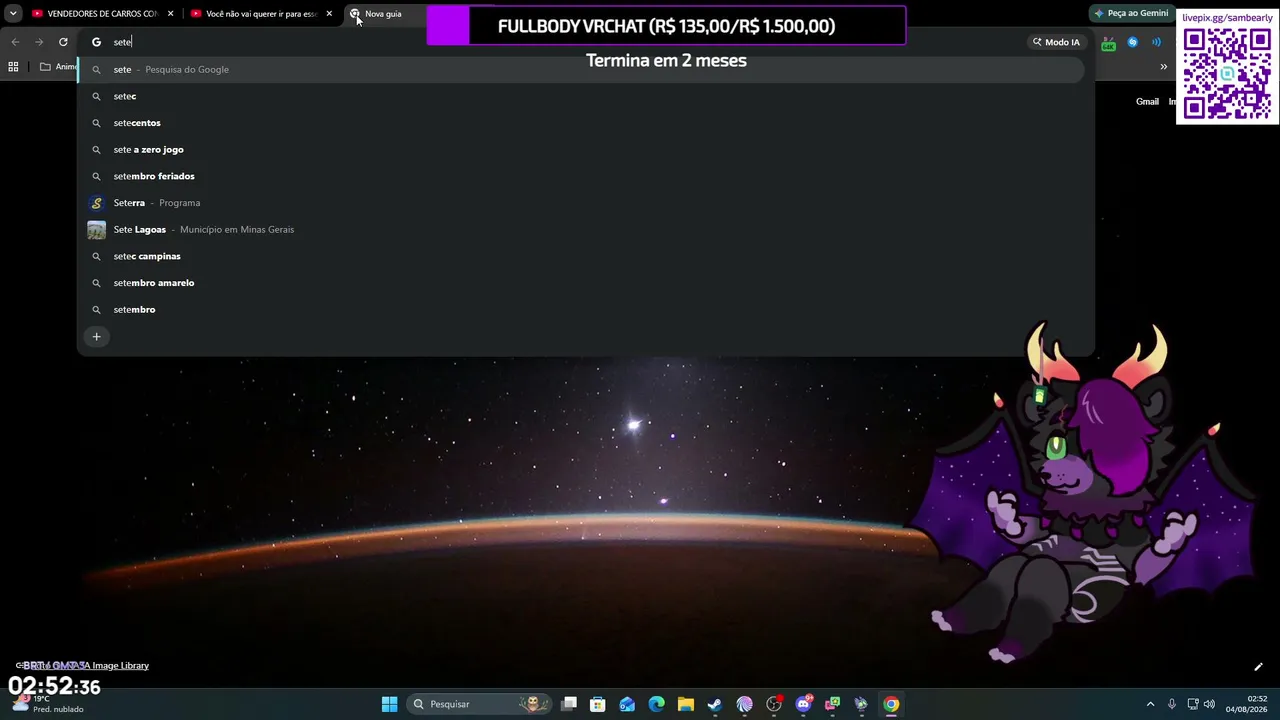Open the green 64K extension icon
Screen dimensions: 1280x720
click(x=1108, y=43)
